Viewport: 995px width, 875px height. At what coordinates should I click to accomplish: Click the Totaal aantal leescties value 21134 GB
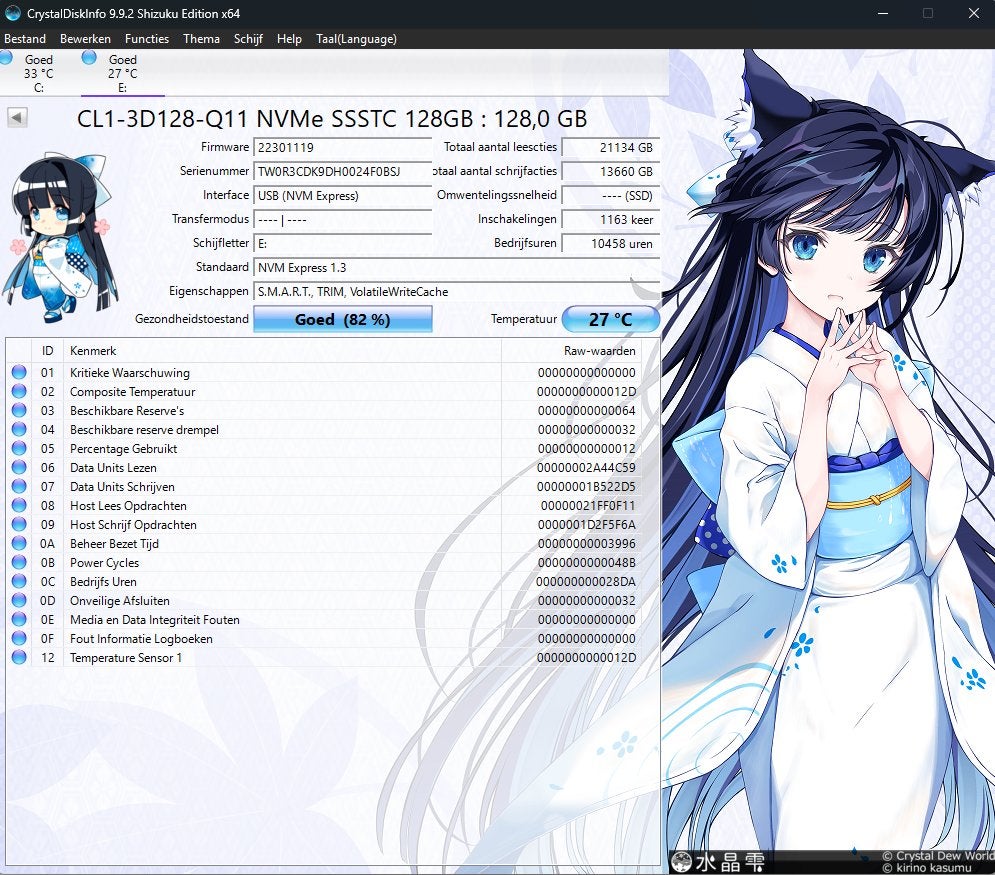(x=610, y=147)
